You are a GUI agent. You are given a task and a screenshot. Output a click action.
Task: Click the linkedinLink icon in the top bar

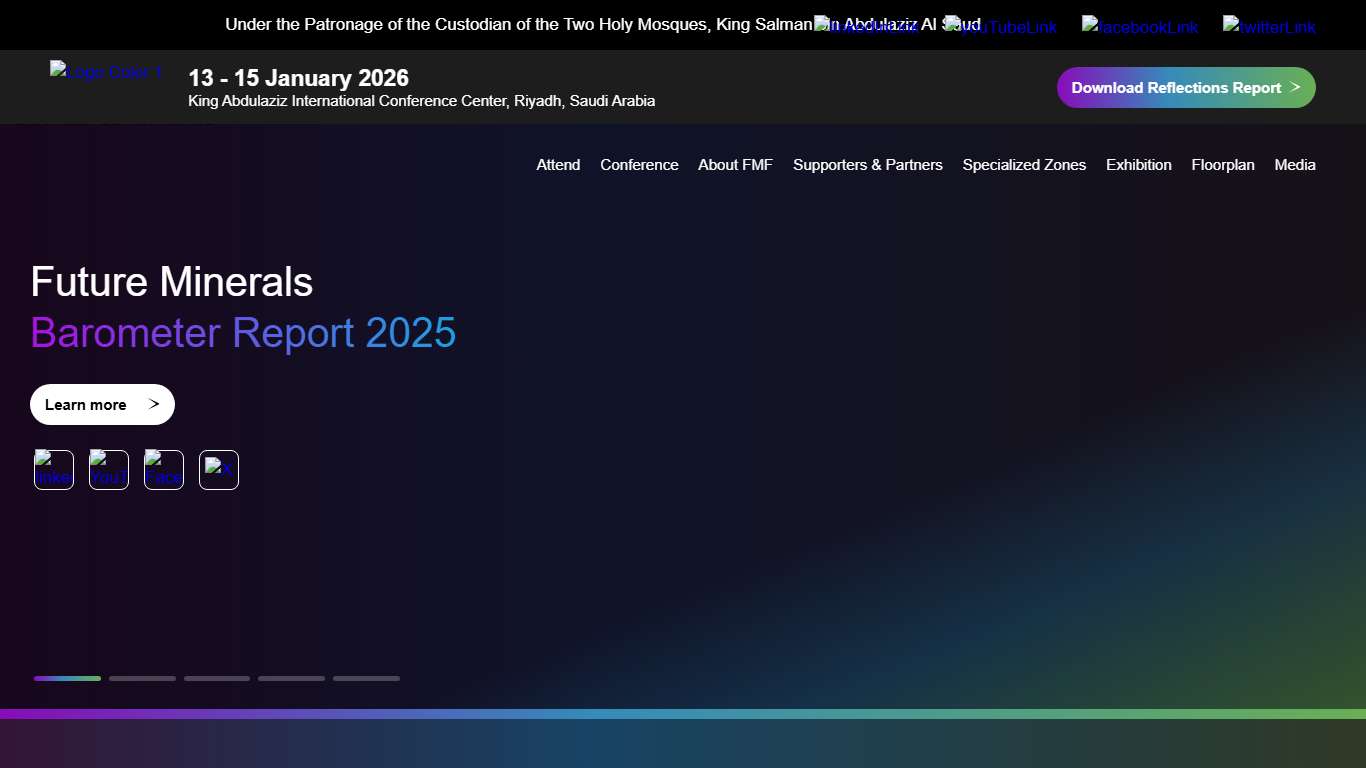click(866, 26)
